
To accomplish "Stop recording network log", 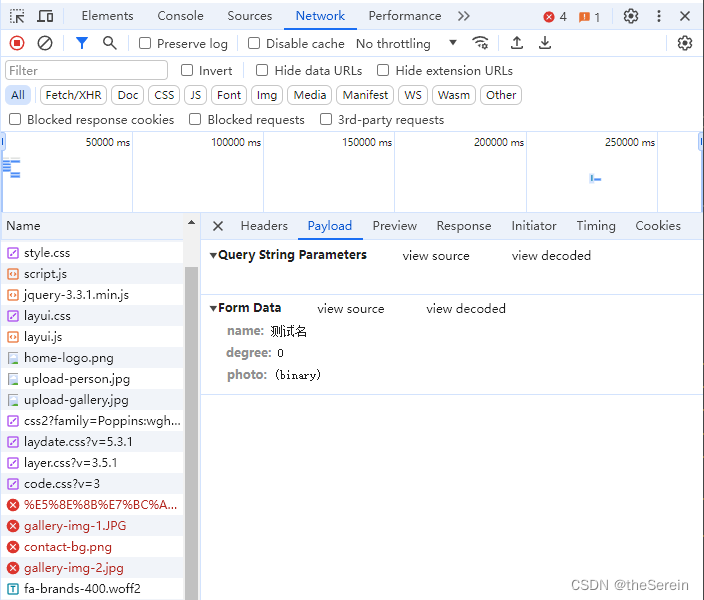I will (x=17, y=44).
